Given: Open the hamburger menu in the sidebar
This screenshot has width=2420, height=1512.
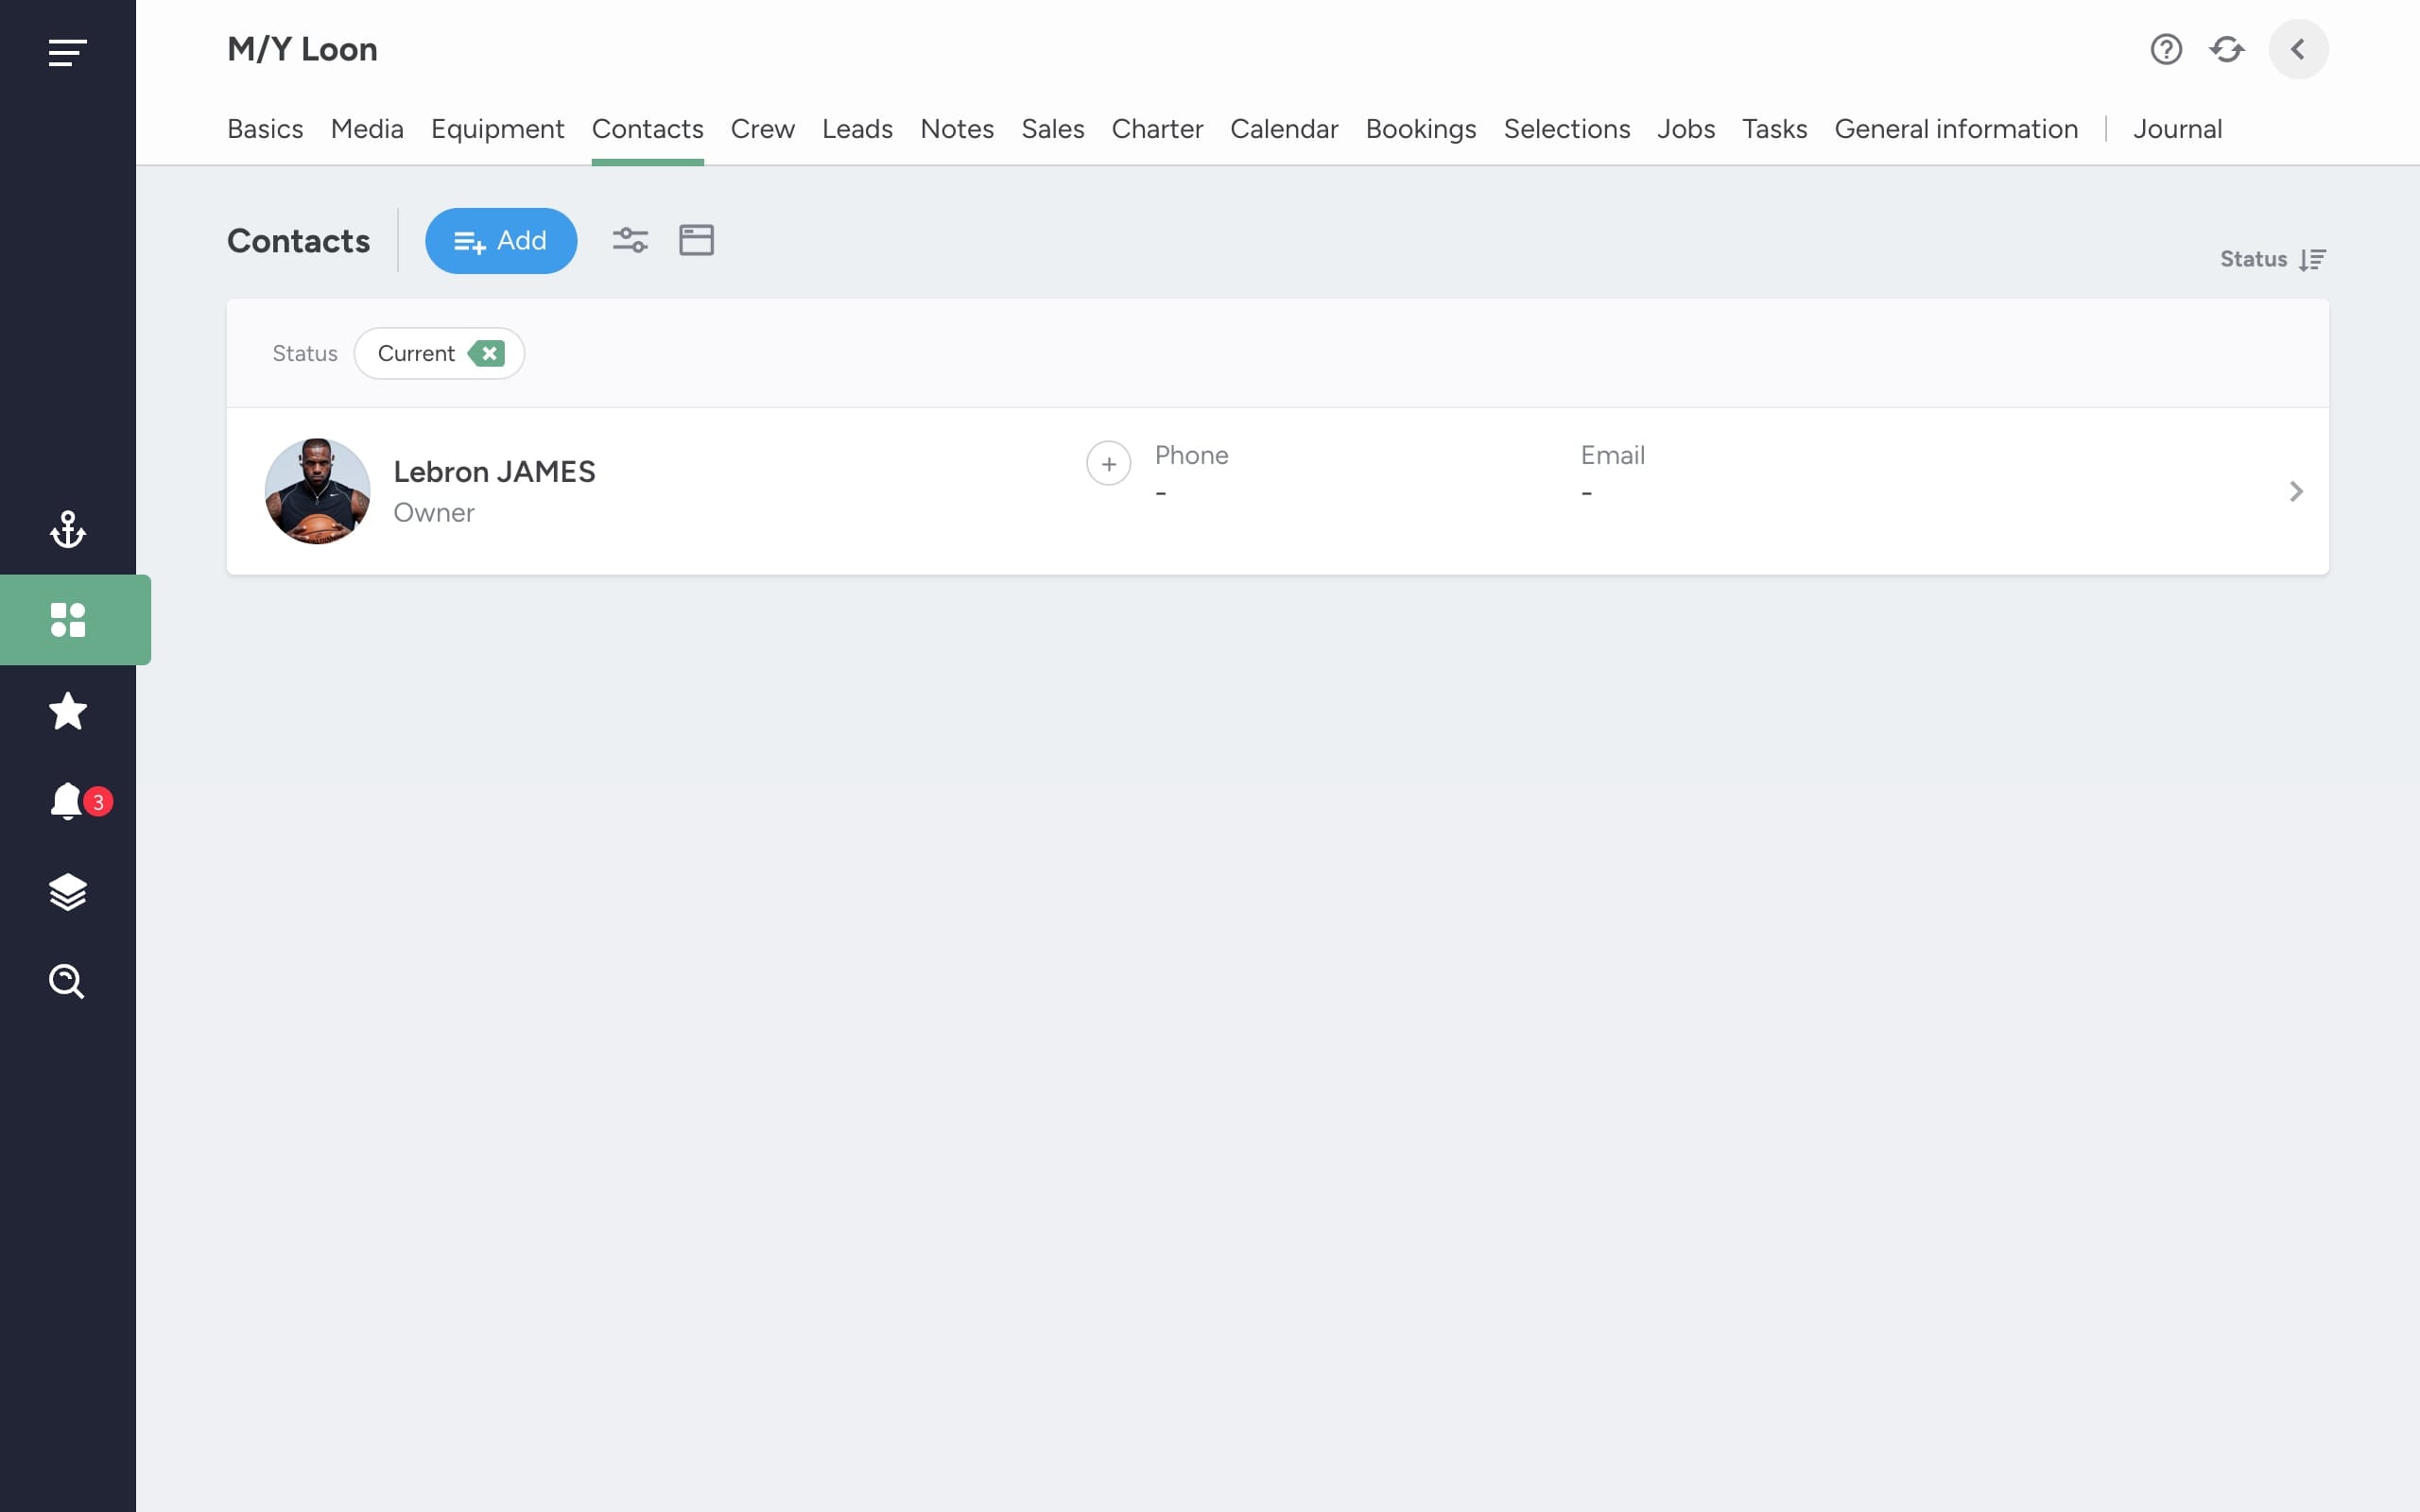Looking at the screenshot, I should [x=67, y=52].
